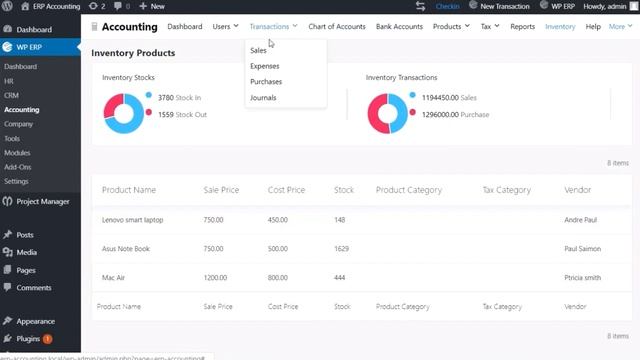Click the New Transaction icon

pyautogui.click(x=473, y=5)
